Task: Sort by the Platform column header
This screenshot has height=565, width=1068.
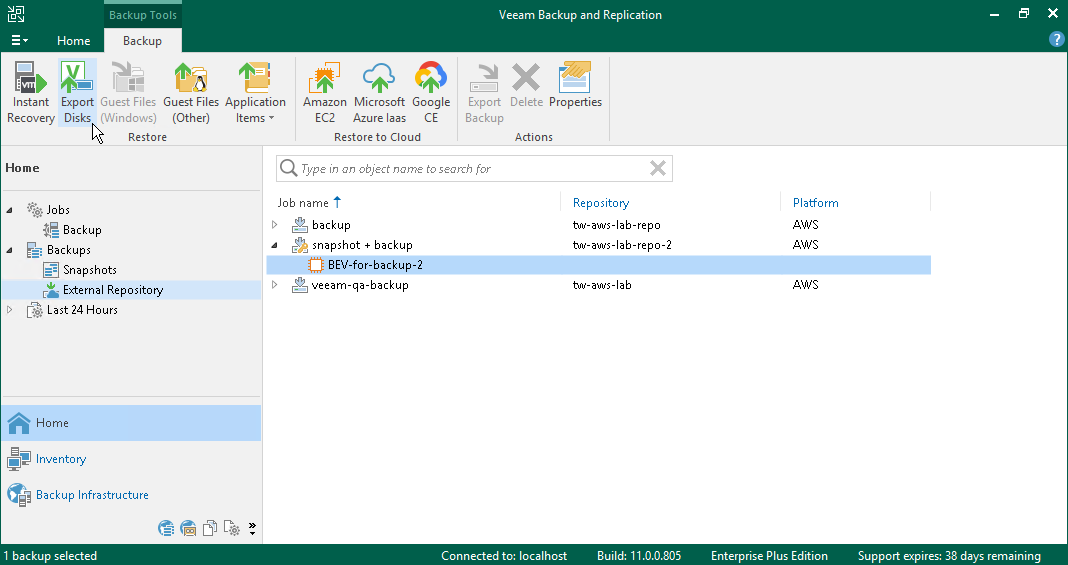Action: [815, 203]
